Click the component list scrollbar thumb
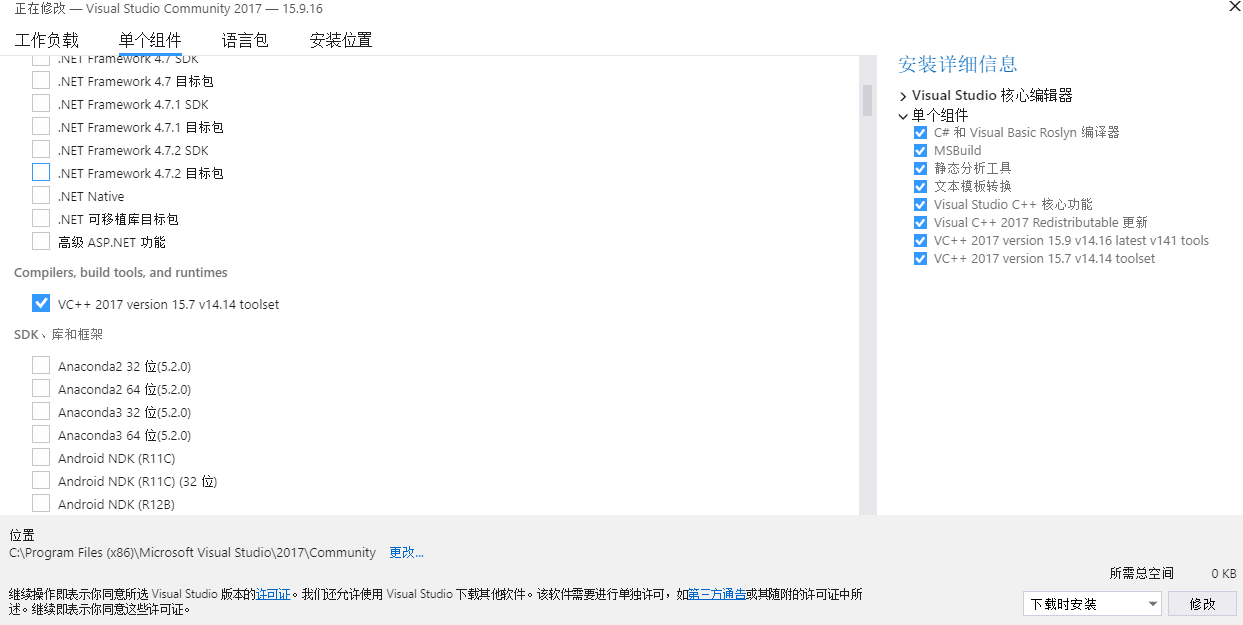The width and height of the screenshot is (1243, 625). pos(867,100)
